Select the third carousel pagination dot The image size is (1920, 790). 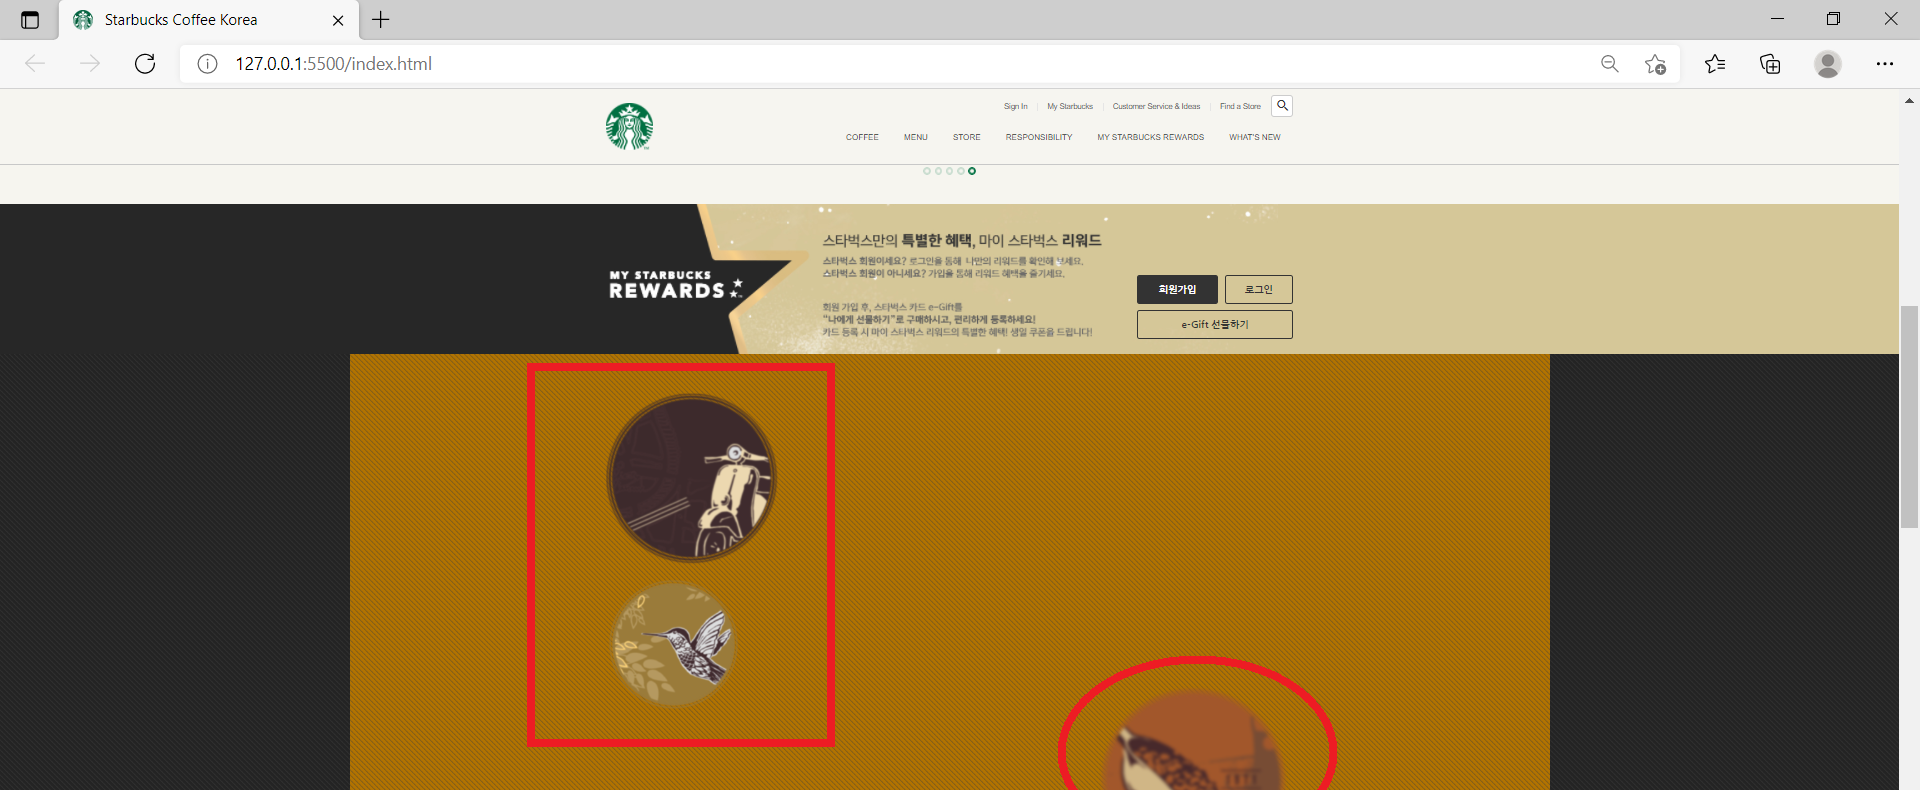pyautogui.click(x=949, y=171)
